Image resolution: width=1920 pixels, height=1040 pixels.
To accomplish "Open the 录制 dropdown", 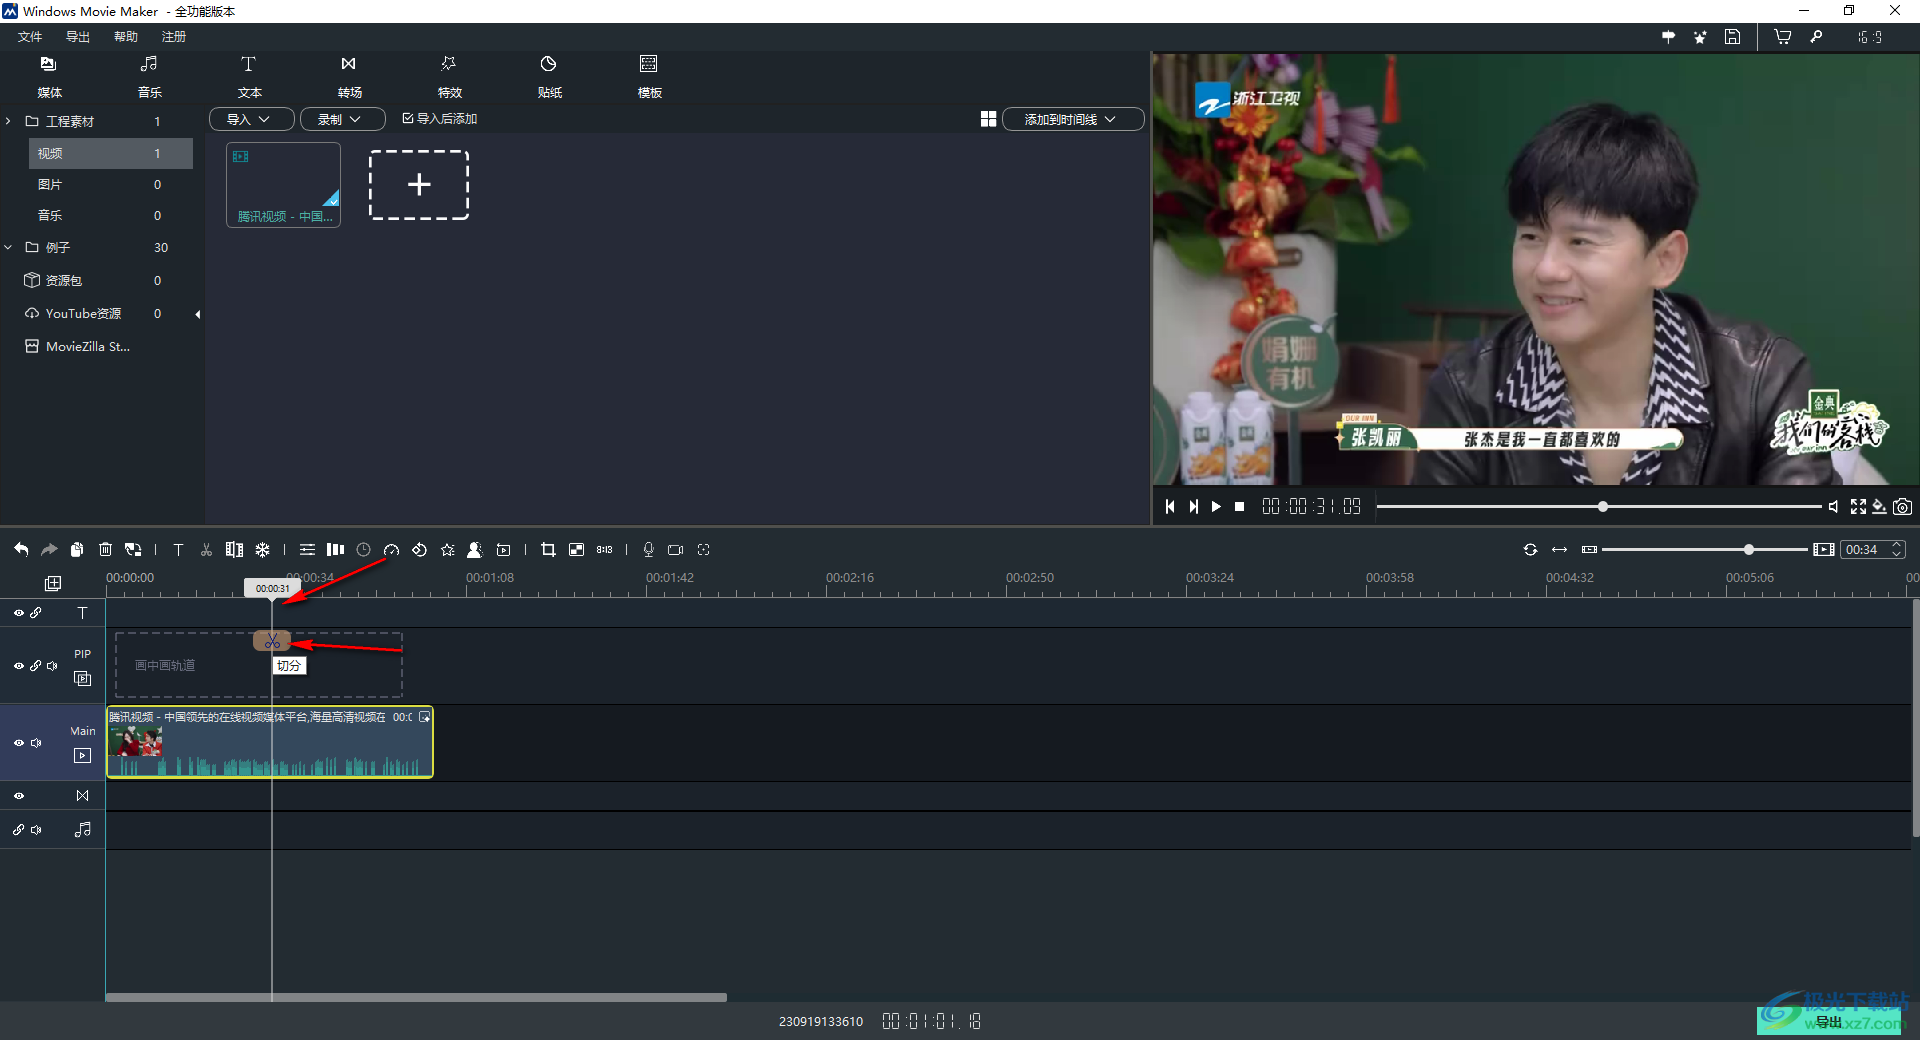I will [x=343, y=119].
